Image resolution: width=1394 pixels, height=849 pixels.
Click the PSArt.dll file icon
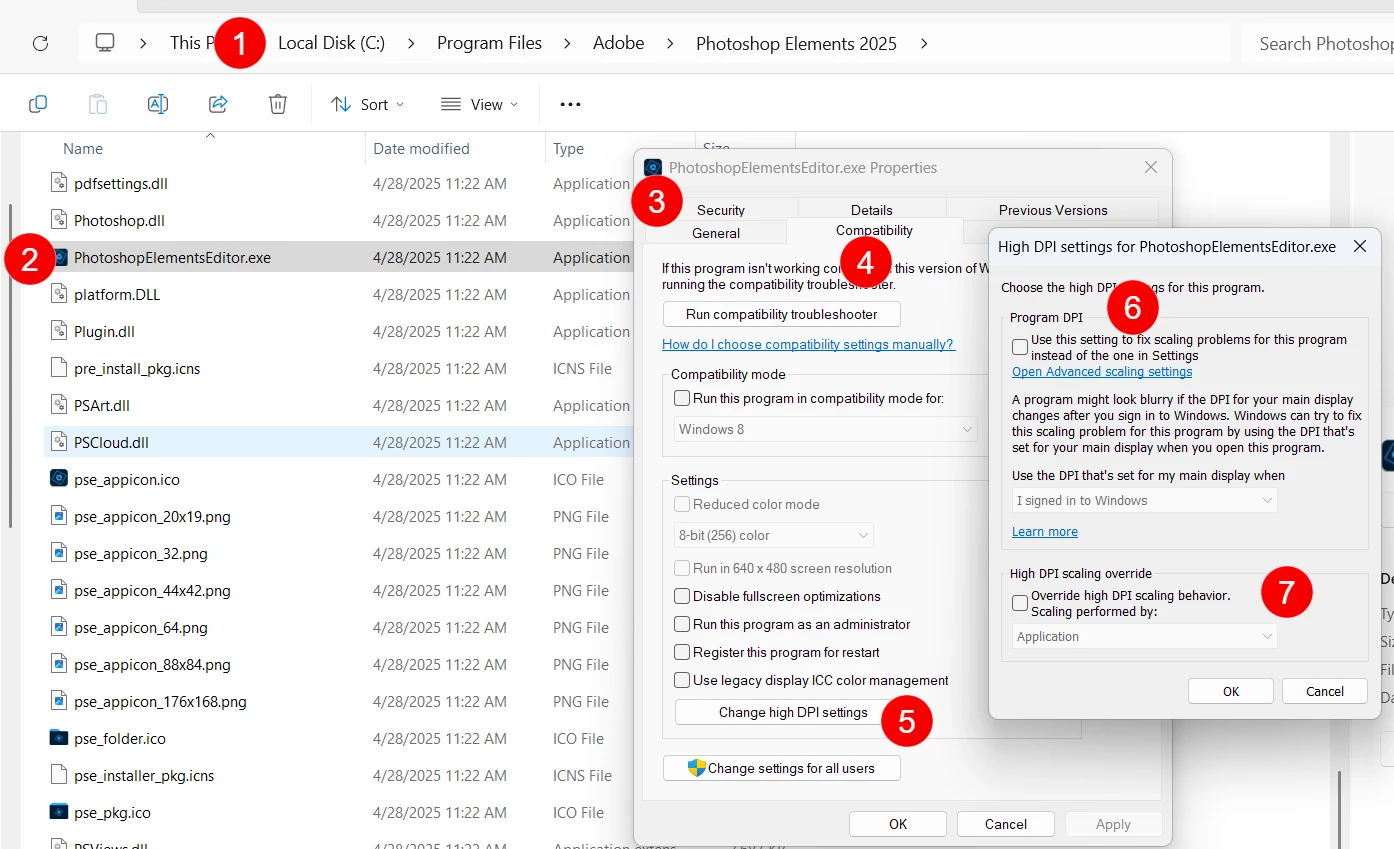tap(59, 405)
